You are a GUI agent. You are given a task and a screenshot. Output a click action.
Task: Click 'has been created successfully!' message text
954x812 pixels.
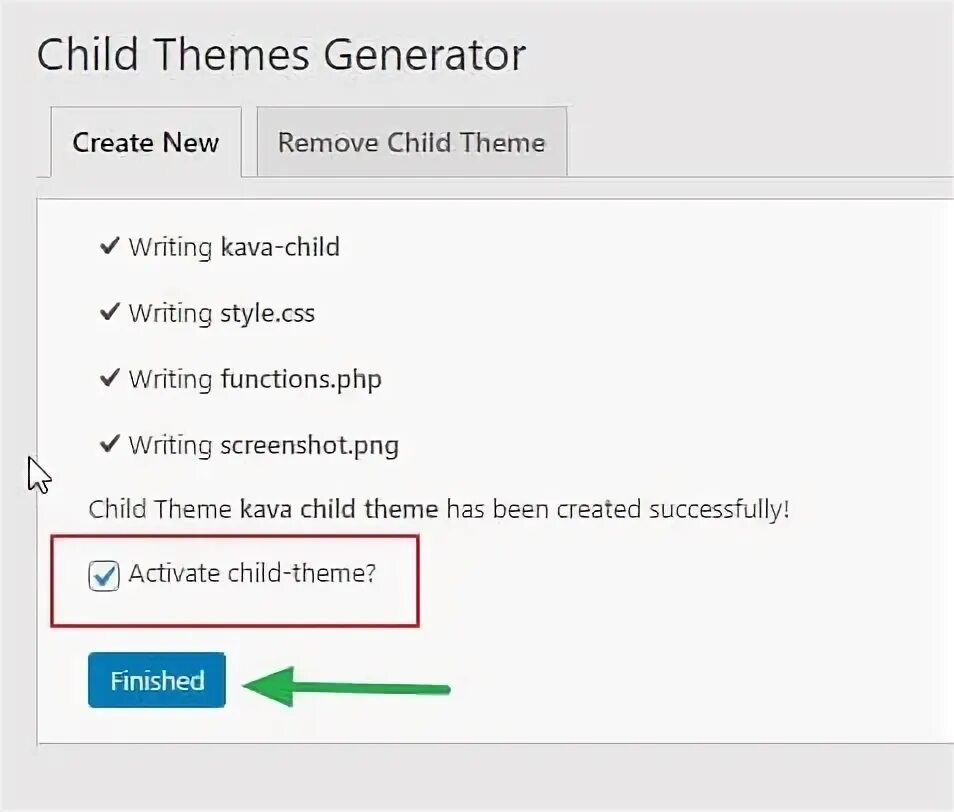[618, 509]
